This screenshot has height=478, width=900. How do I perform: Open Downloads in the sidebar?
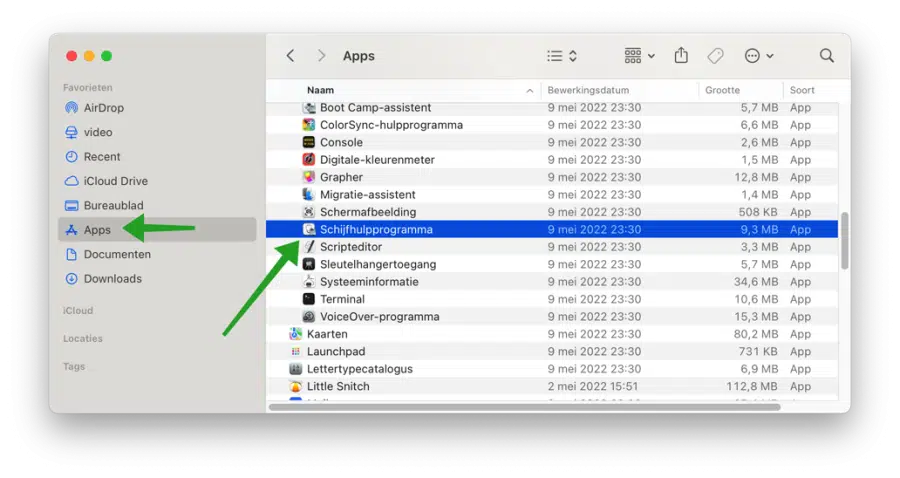(x=157, y=278)
